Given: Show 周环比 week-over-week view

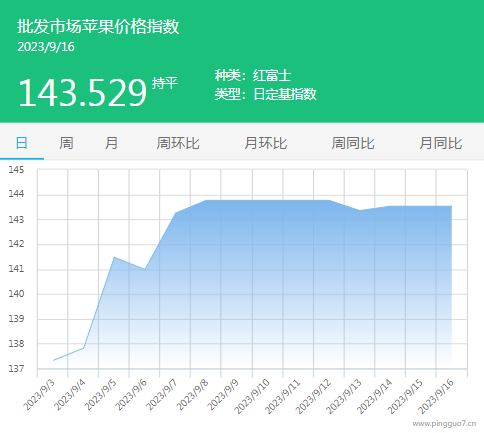Looking at the screenshot, I should tap(178, 143).
